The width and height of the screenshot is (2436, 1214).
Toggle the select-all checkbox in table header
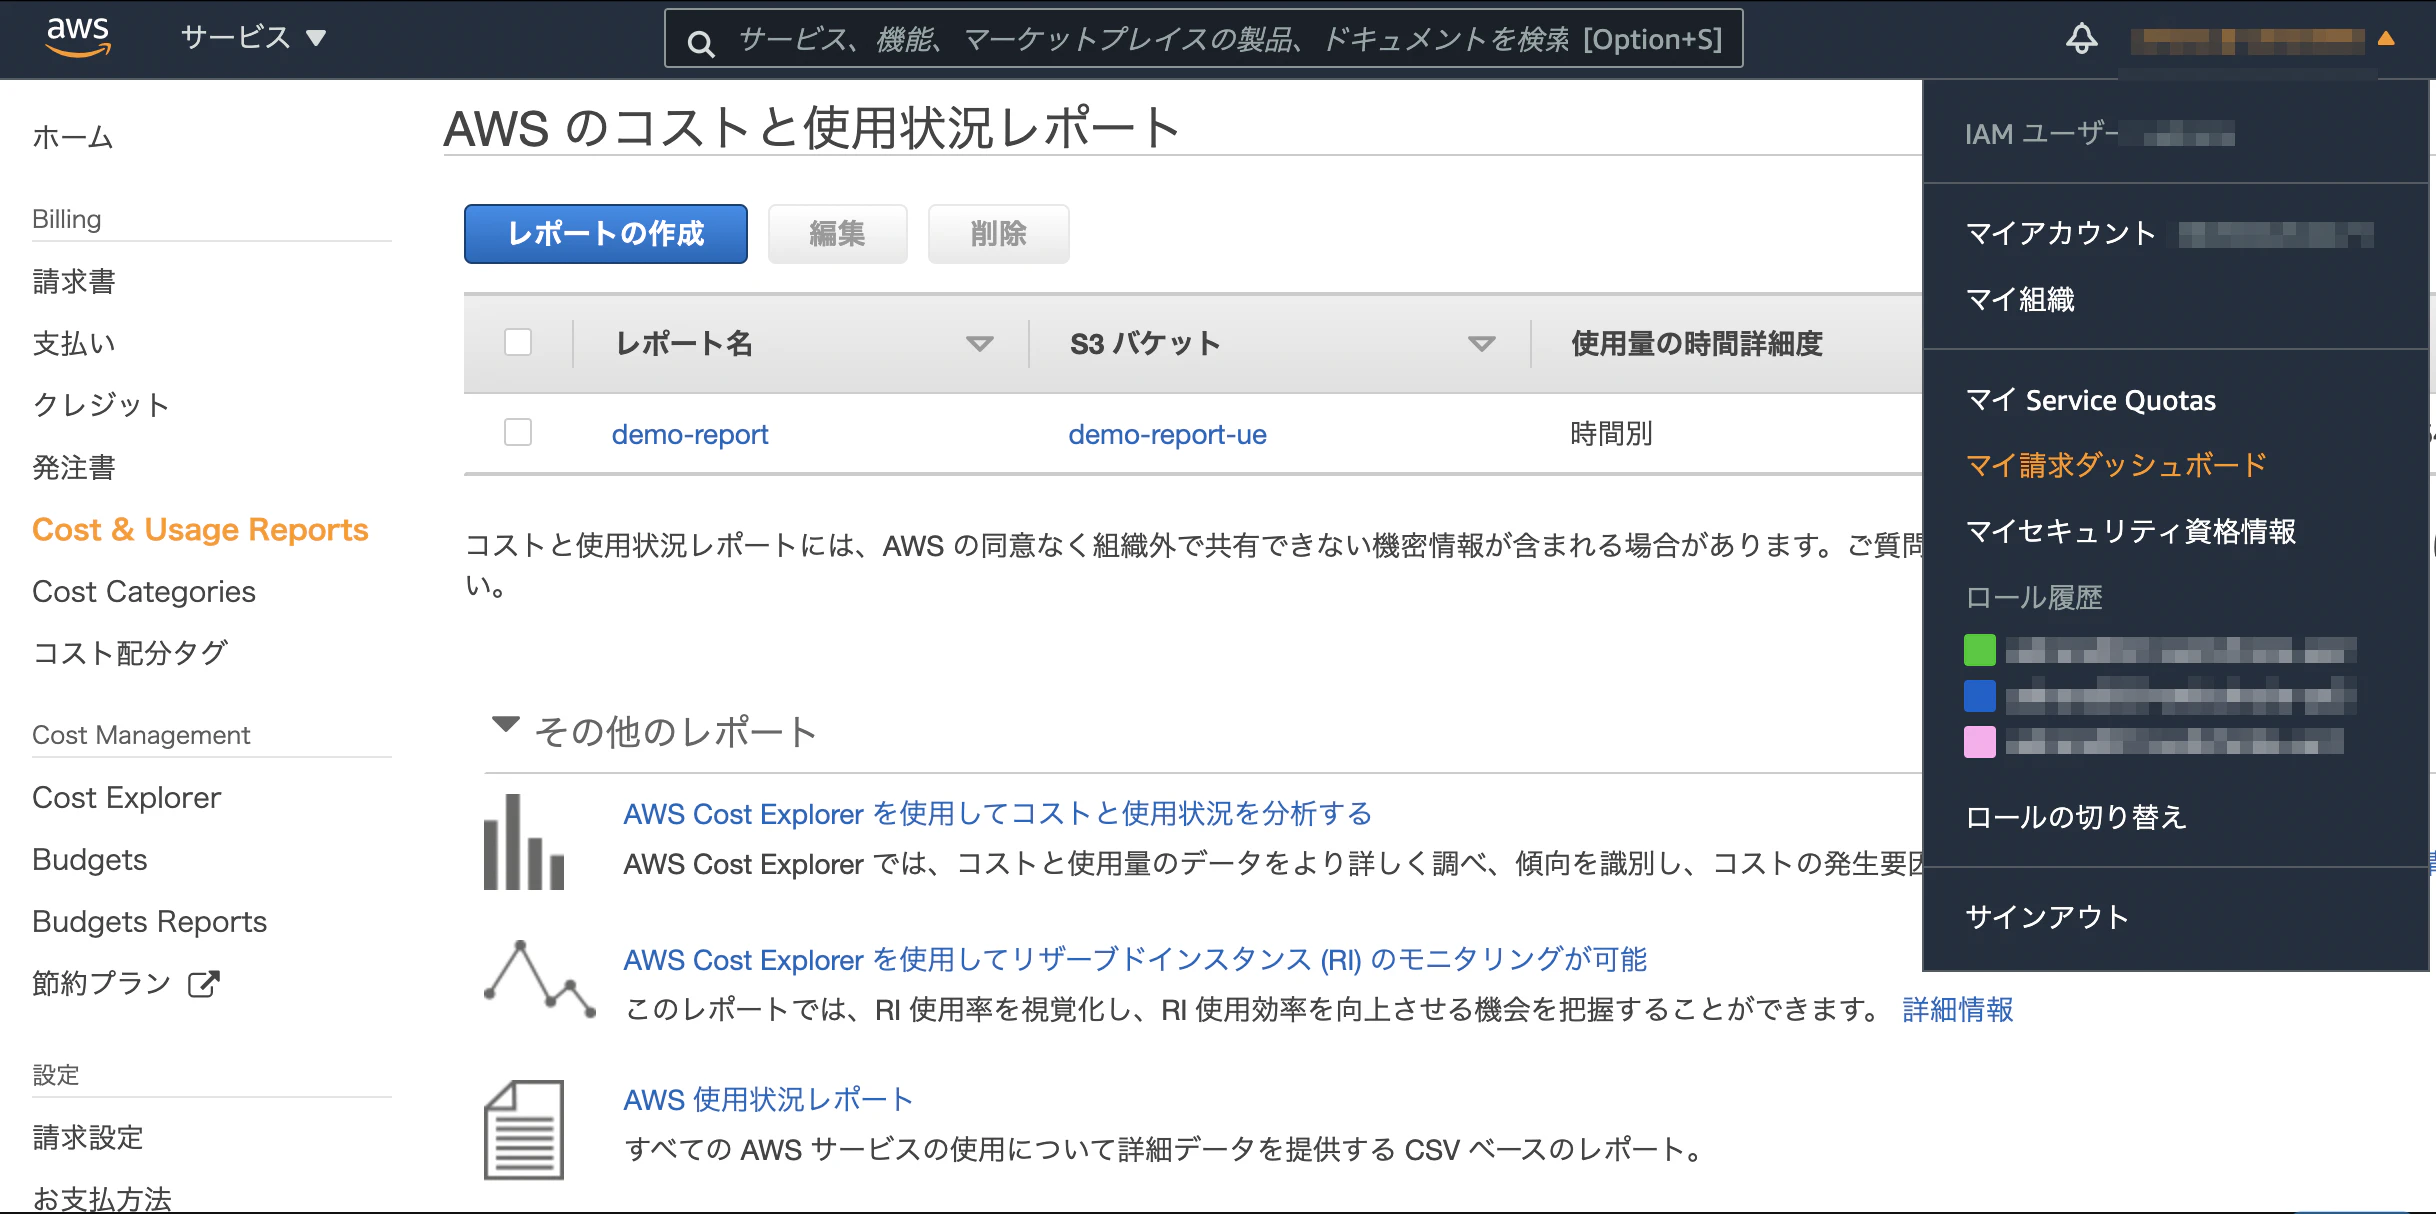518,342
